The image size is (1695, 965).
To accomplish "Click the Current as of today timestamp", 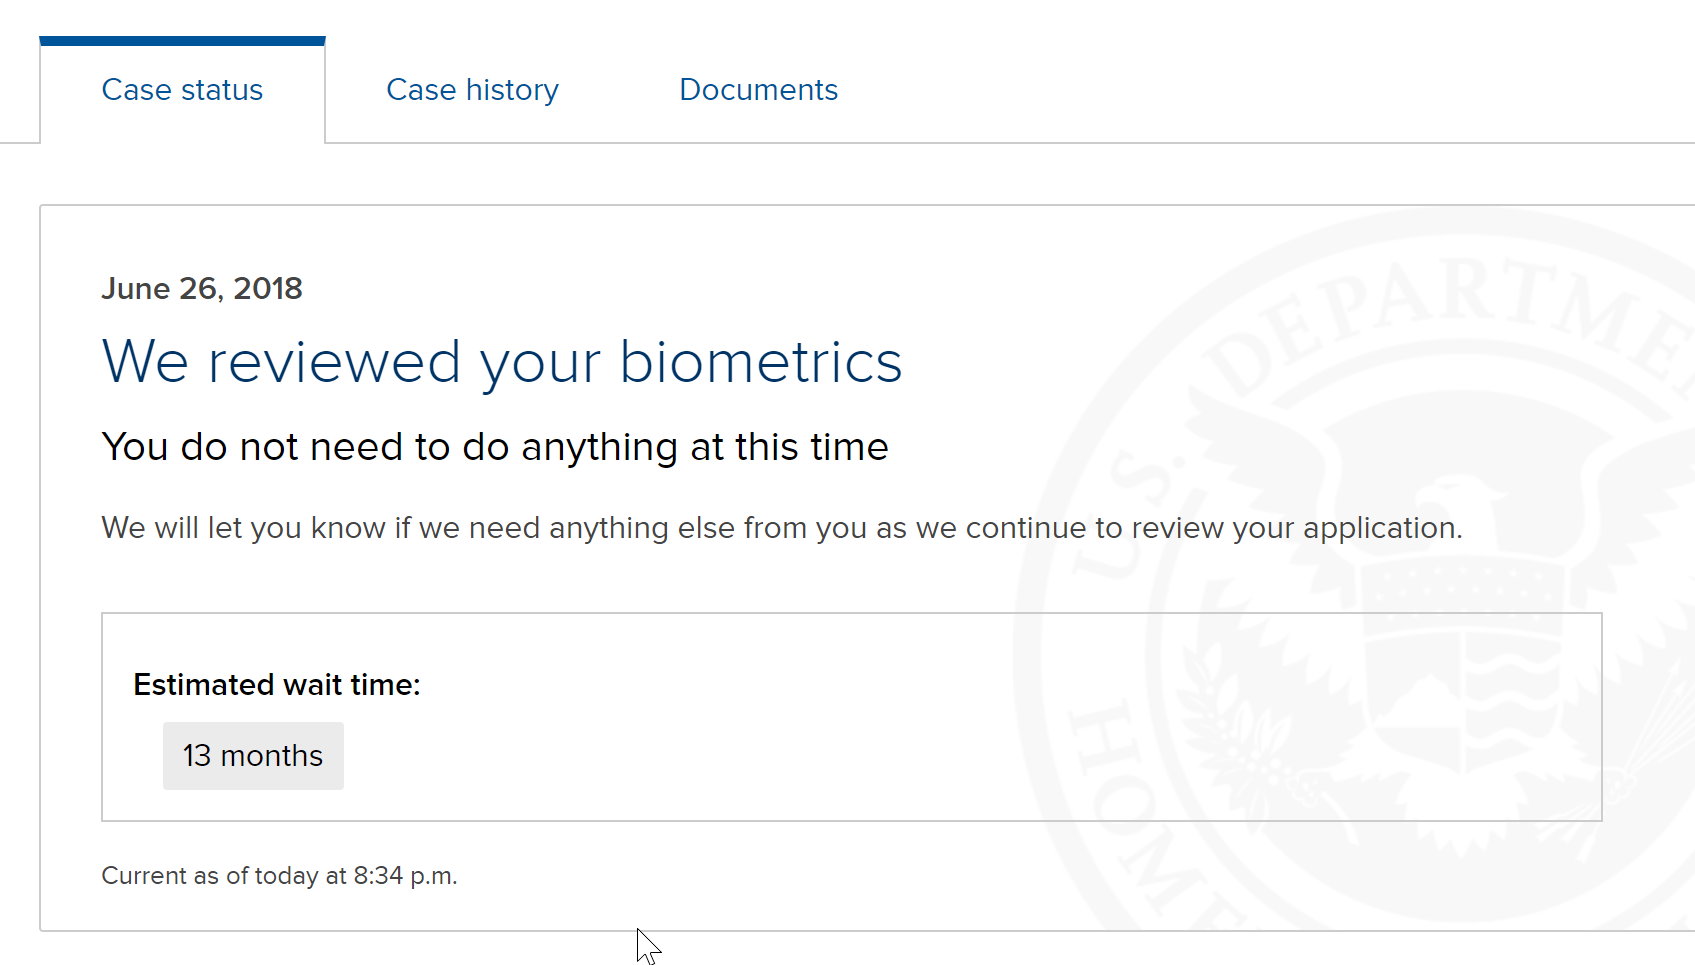I will tap(279, 876).
